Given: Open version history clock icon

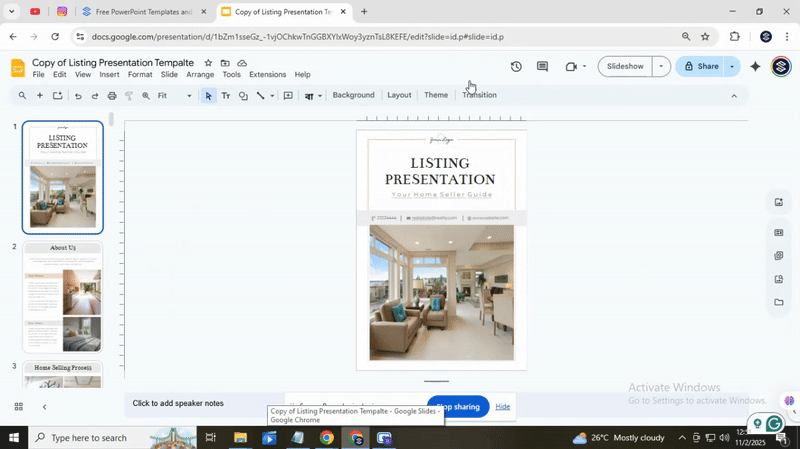Looking at the screenshot, I should tap(516, 67).
